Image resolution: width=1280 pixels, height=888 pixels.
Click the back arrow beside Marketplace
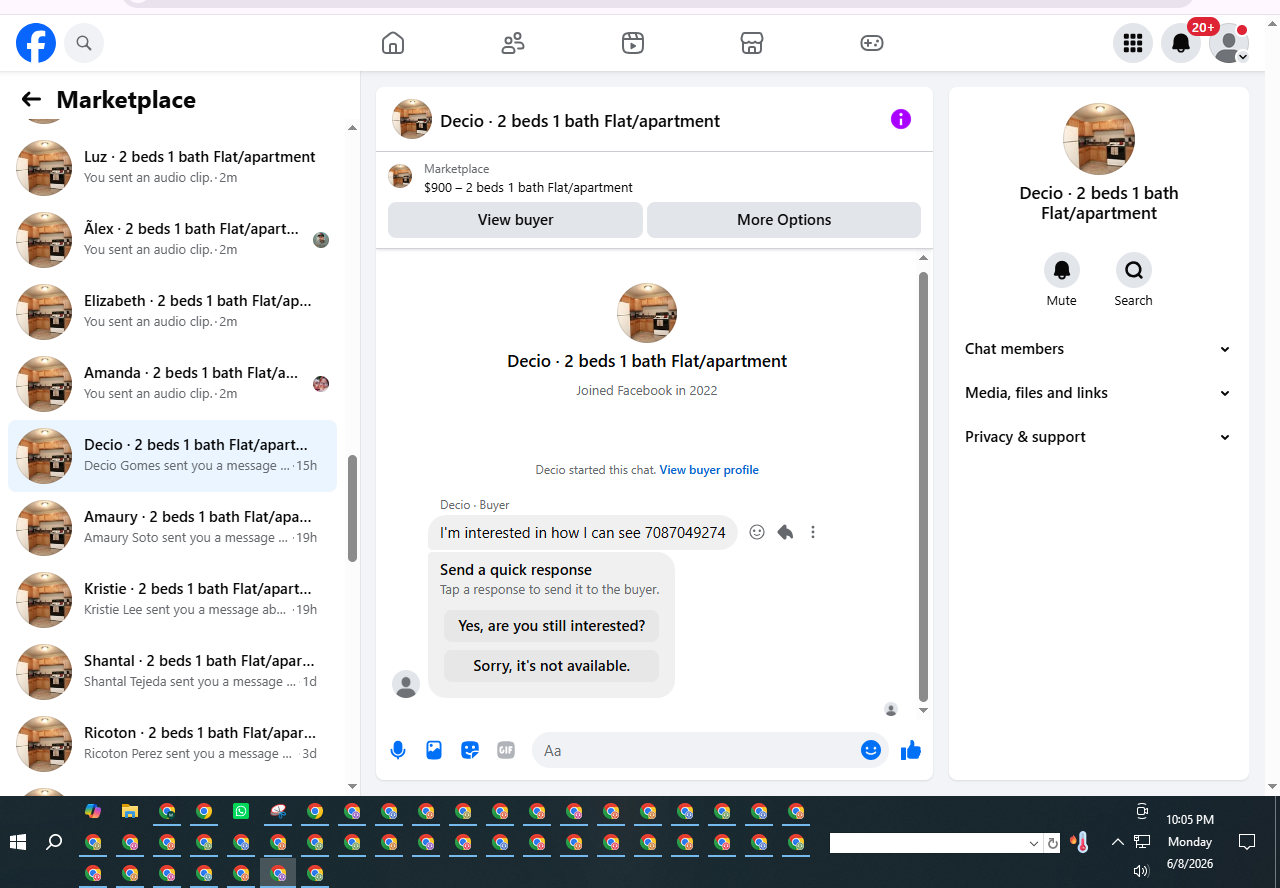pyautogui.click(x=31, y=99)
